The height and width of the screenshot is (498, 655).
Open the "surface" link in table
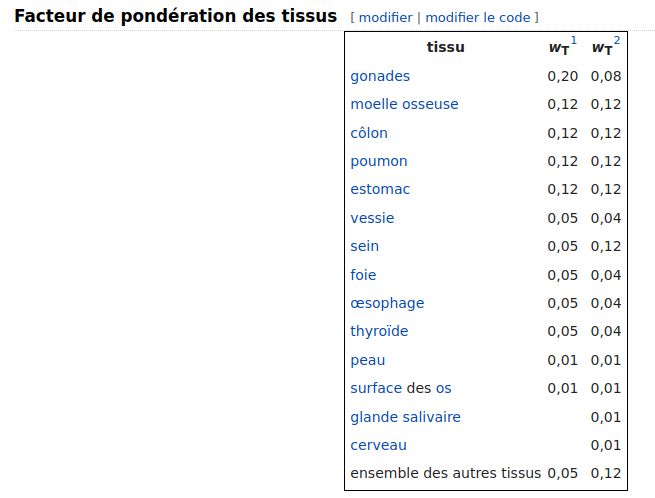pos(375,388)
